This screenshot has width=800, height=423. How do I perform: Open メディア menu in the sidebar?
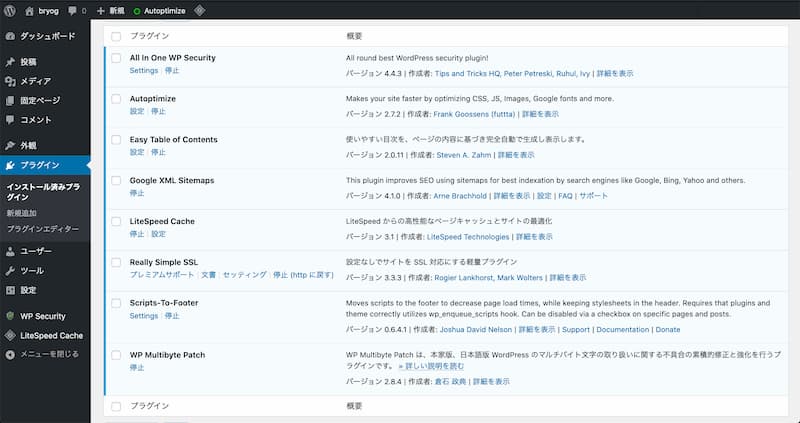35,81
